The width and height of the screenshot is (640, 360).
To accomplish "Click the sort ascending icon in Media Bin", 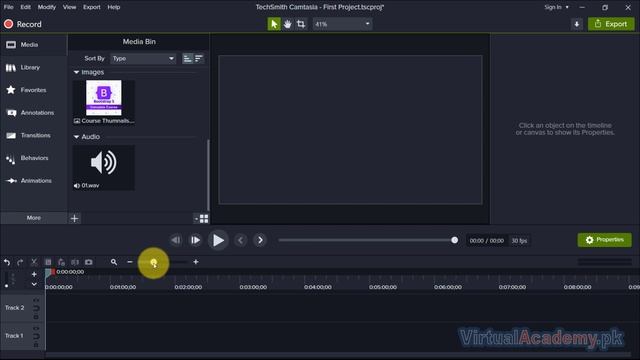I will 187,59.
